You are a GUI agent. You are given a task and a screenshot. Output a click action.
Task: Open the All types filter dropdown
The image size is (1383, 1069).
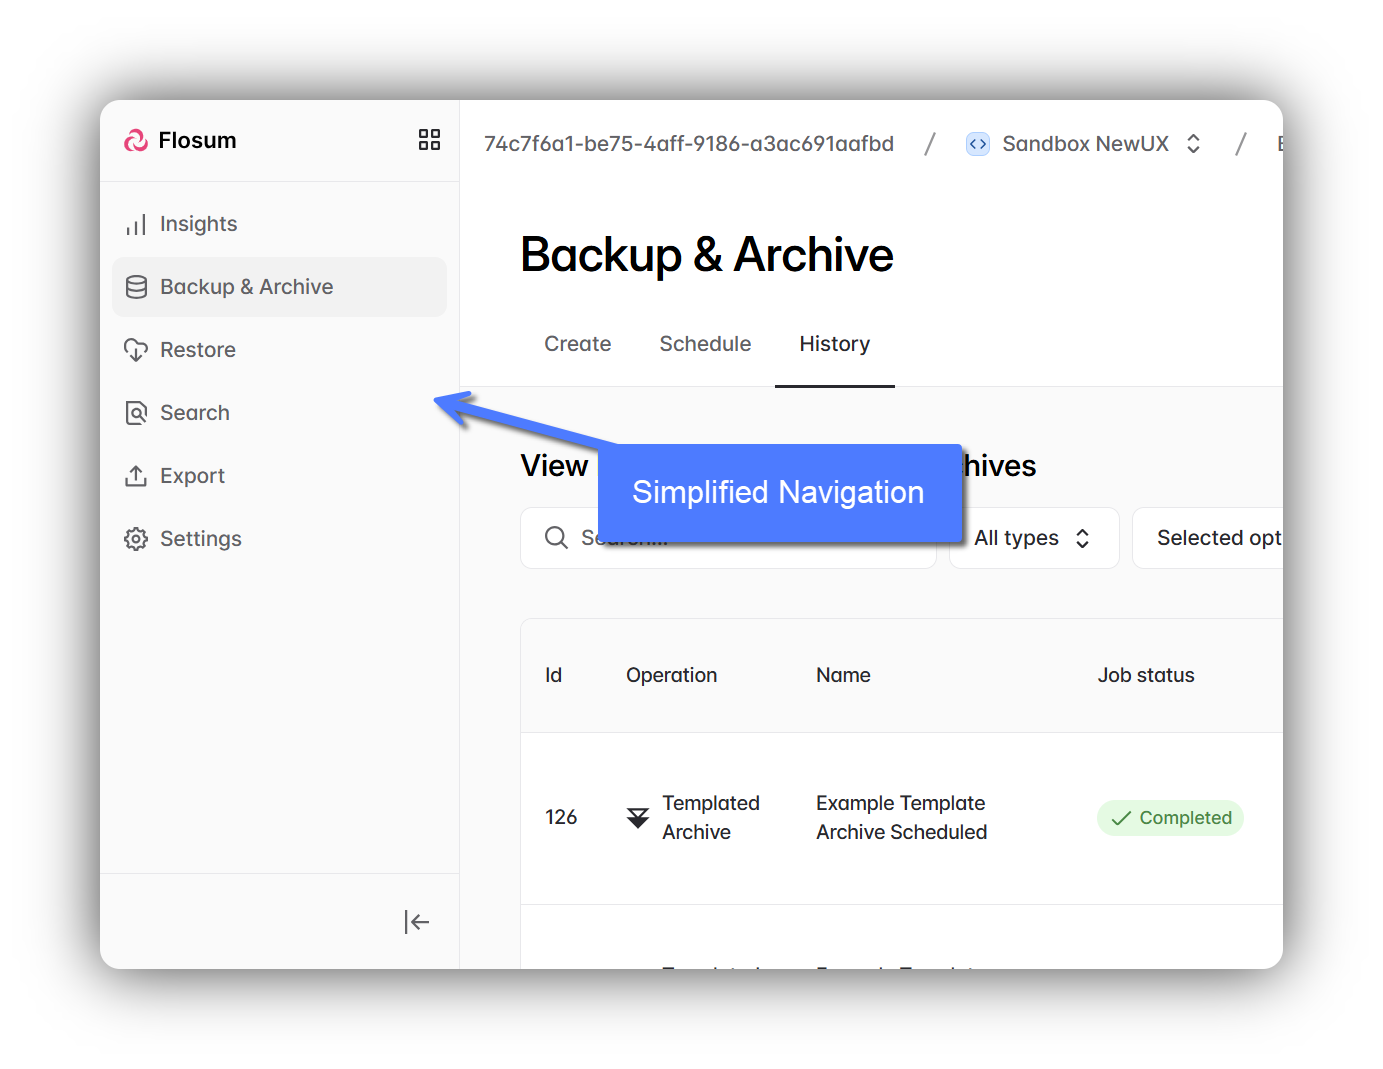coord(1033,538)
